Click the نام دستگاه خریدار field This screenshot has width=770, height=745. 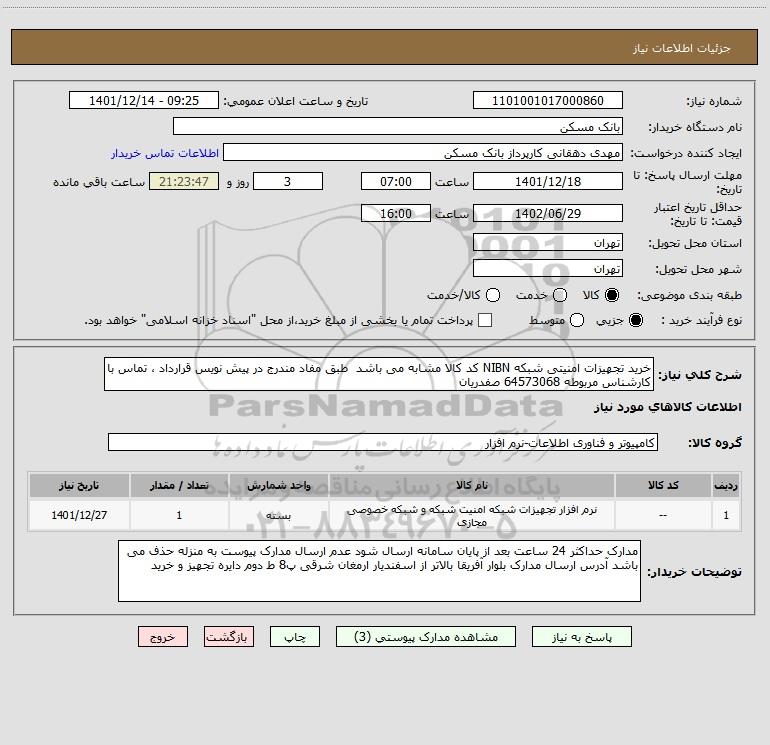click(397, 127)
